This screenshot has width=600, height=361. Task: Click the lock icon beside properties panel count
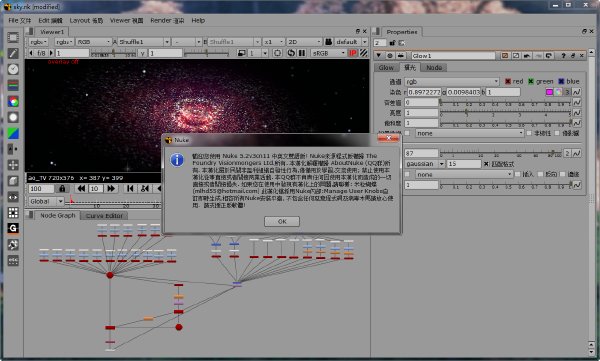tap(392, 43)
